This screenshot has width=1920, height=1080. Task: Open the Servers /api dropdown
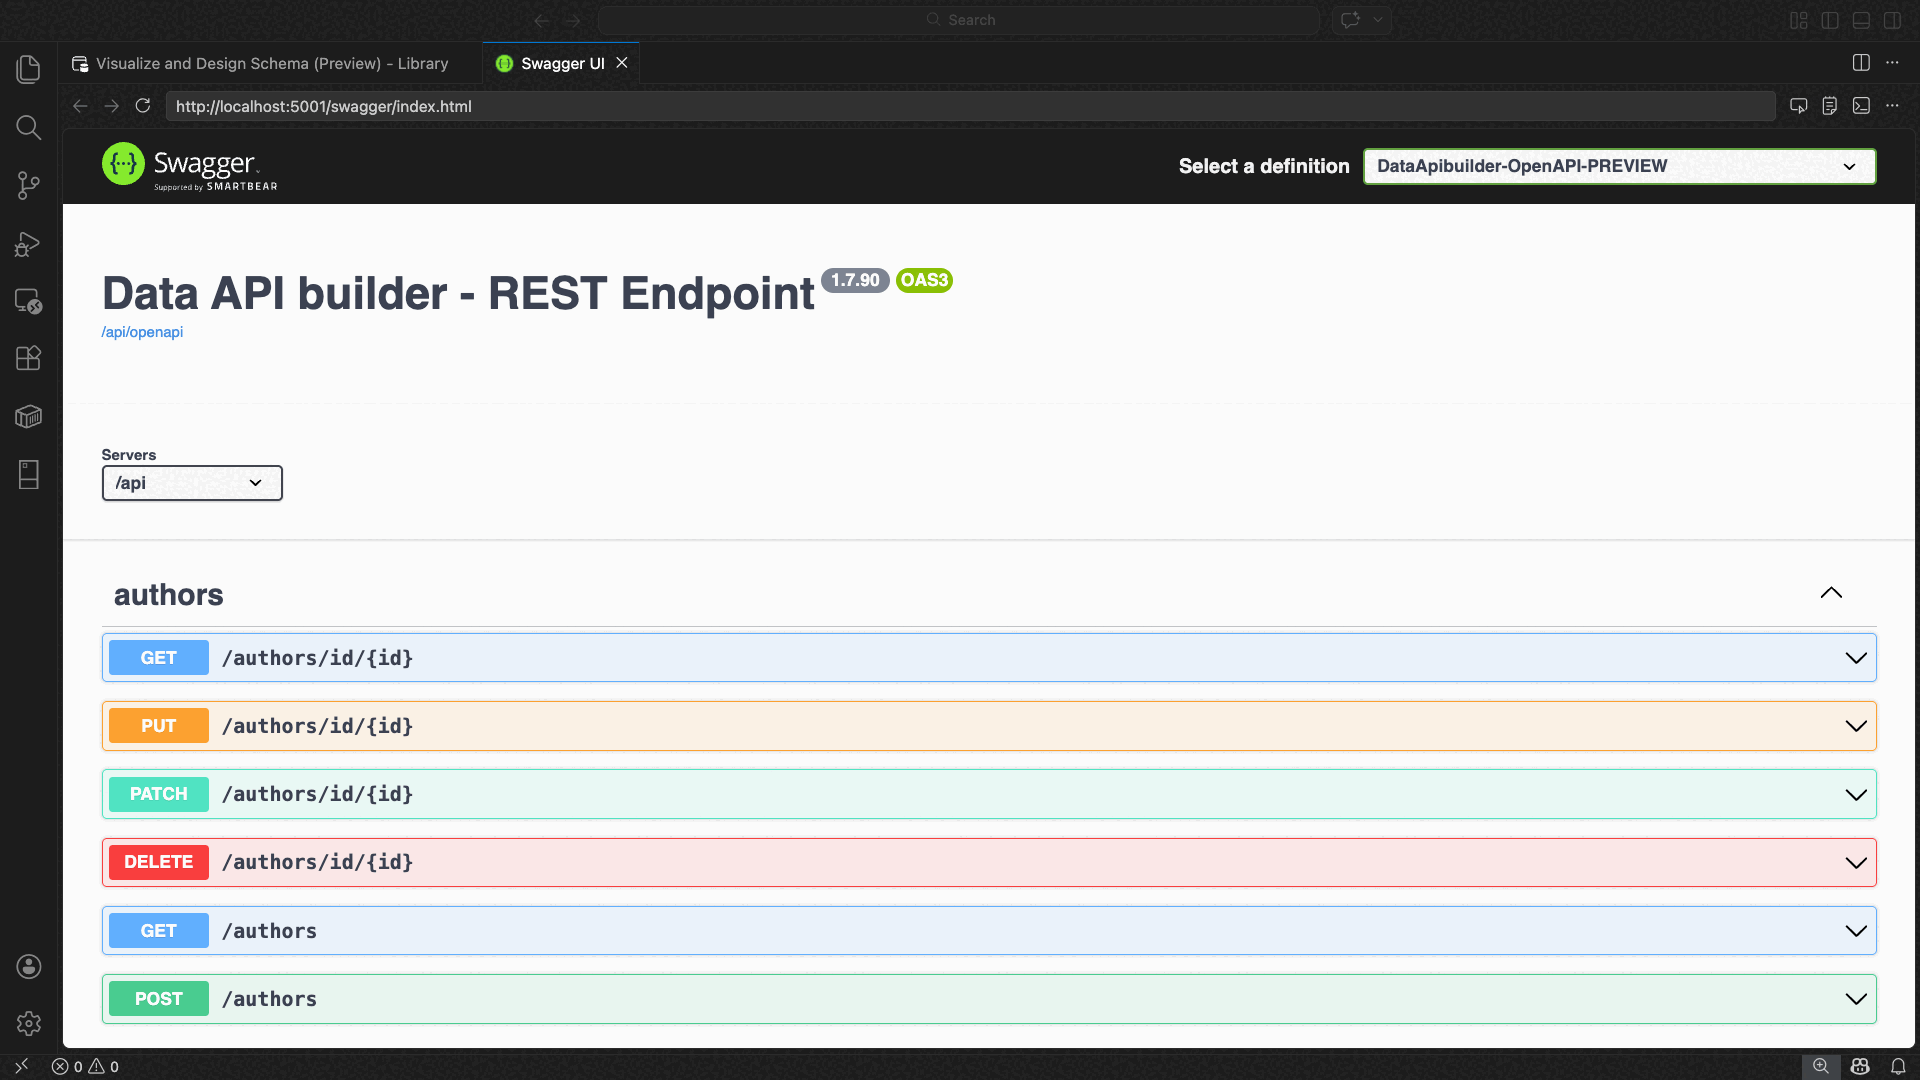tap(191, 483)
